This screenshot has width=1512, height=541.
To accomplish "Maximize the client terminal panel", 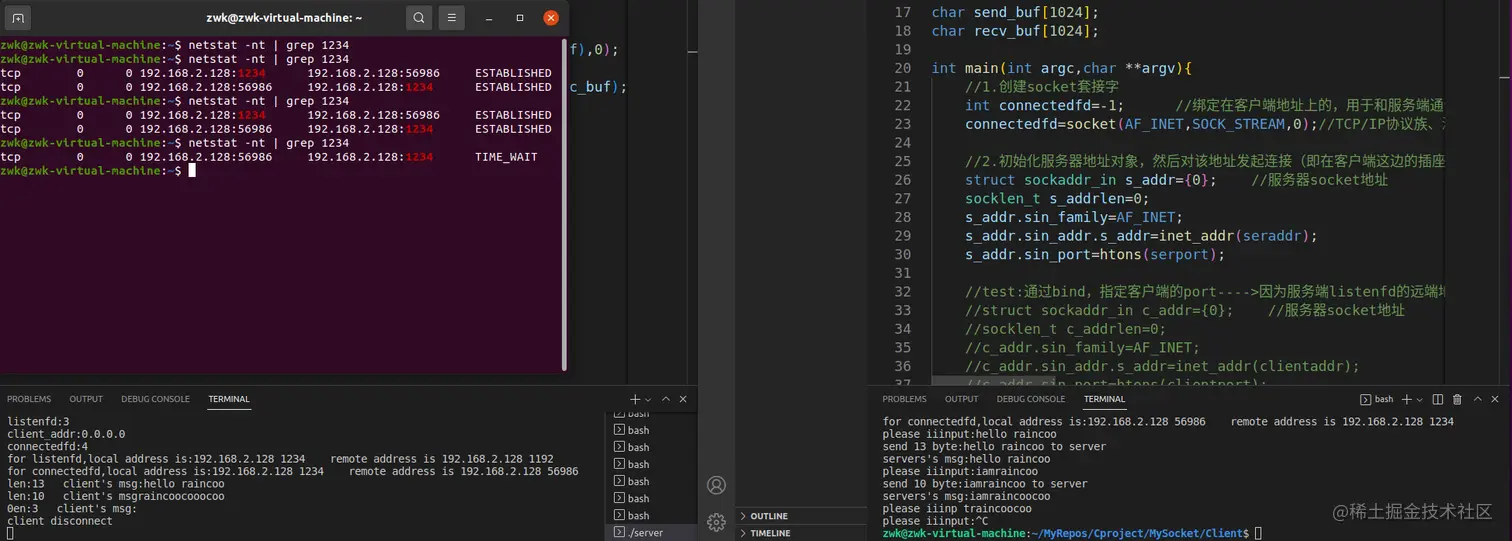I will click(1479, 399).
